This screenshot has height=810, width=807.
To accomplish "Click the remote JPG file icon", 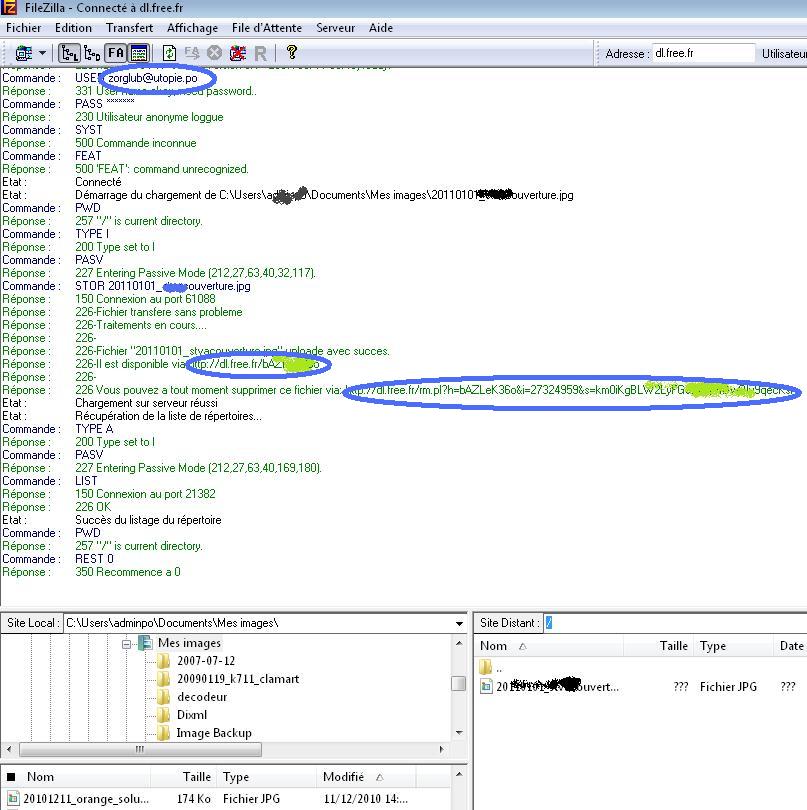I will coord(486,686).
